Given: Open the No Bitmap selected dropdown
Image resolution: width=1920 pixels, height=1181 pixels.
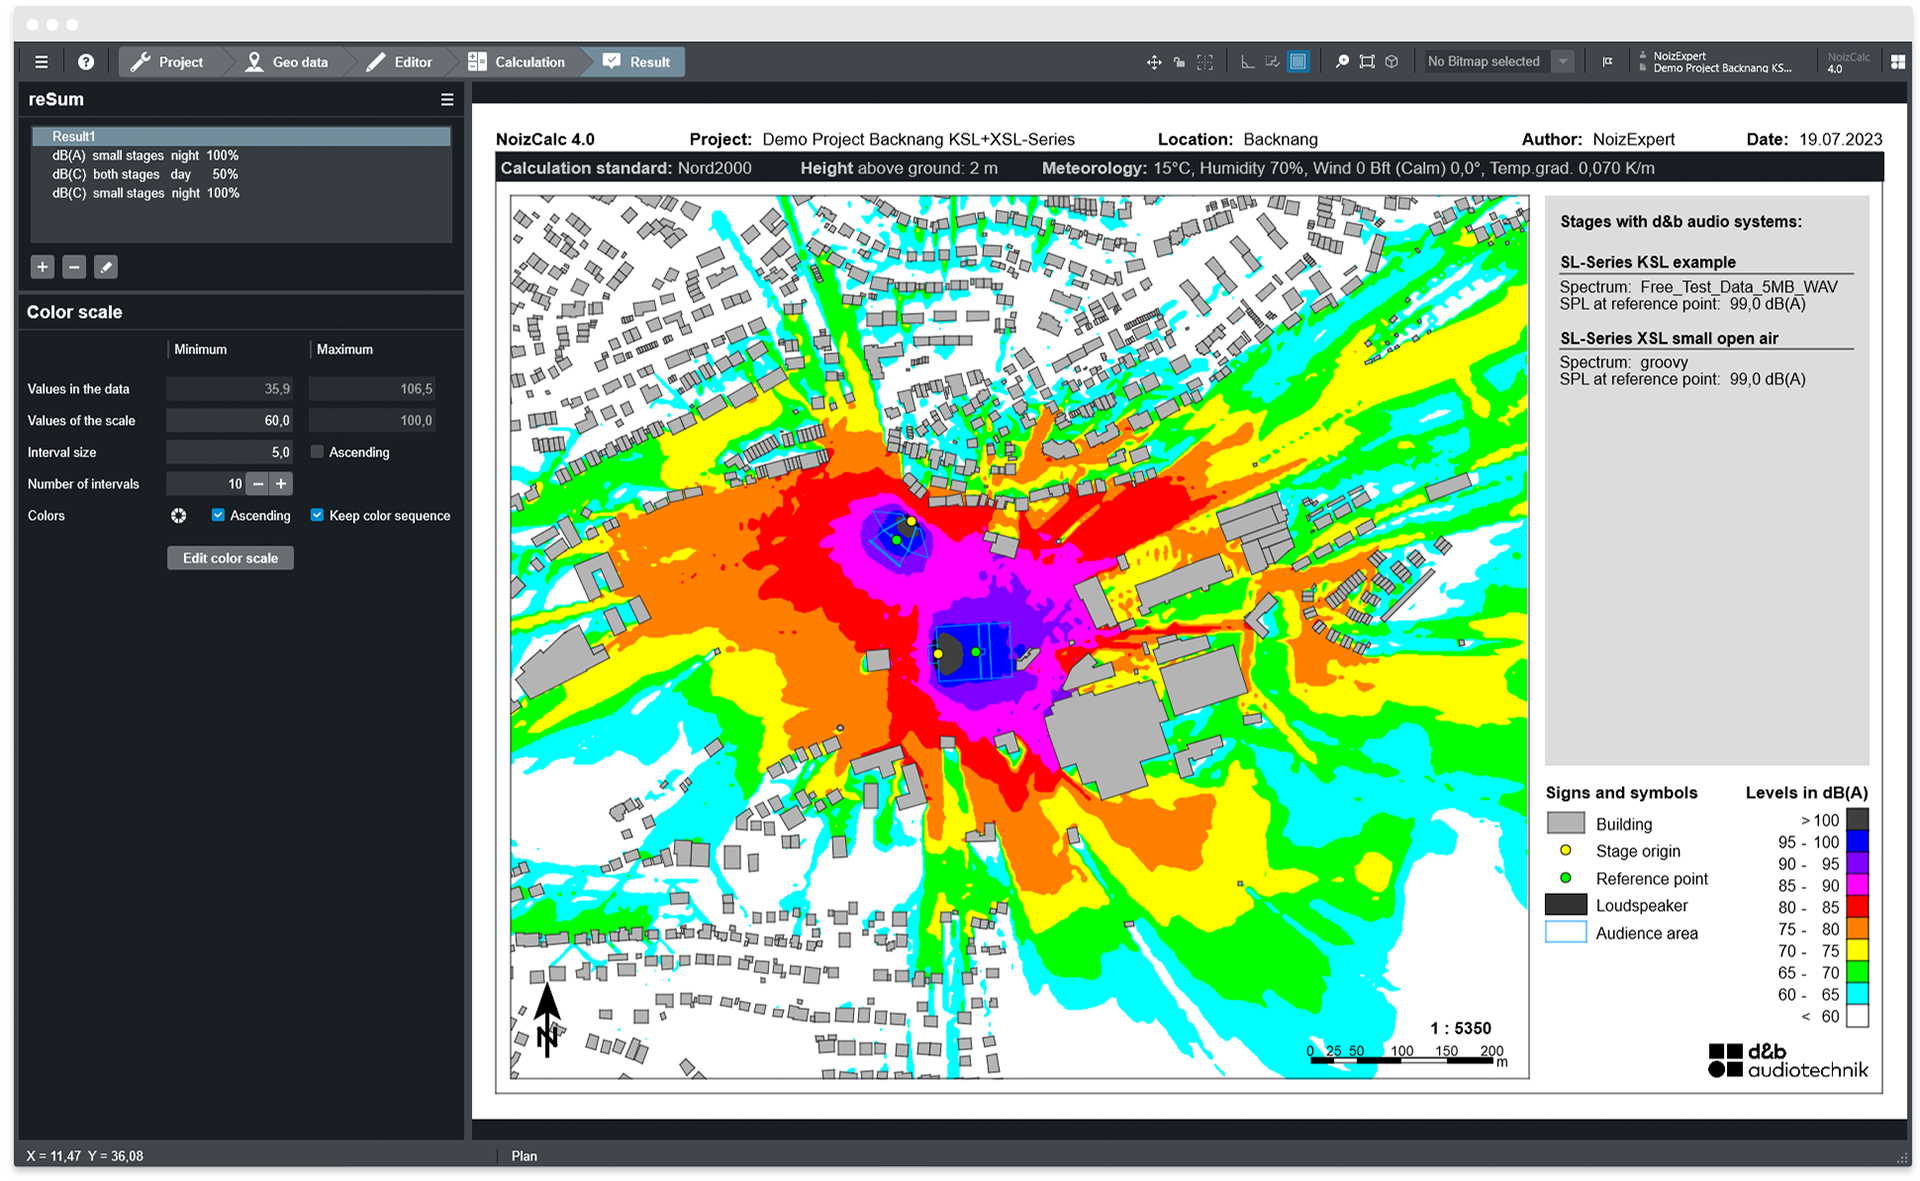Looking at the screenshot, I should coord(1562,62).
